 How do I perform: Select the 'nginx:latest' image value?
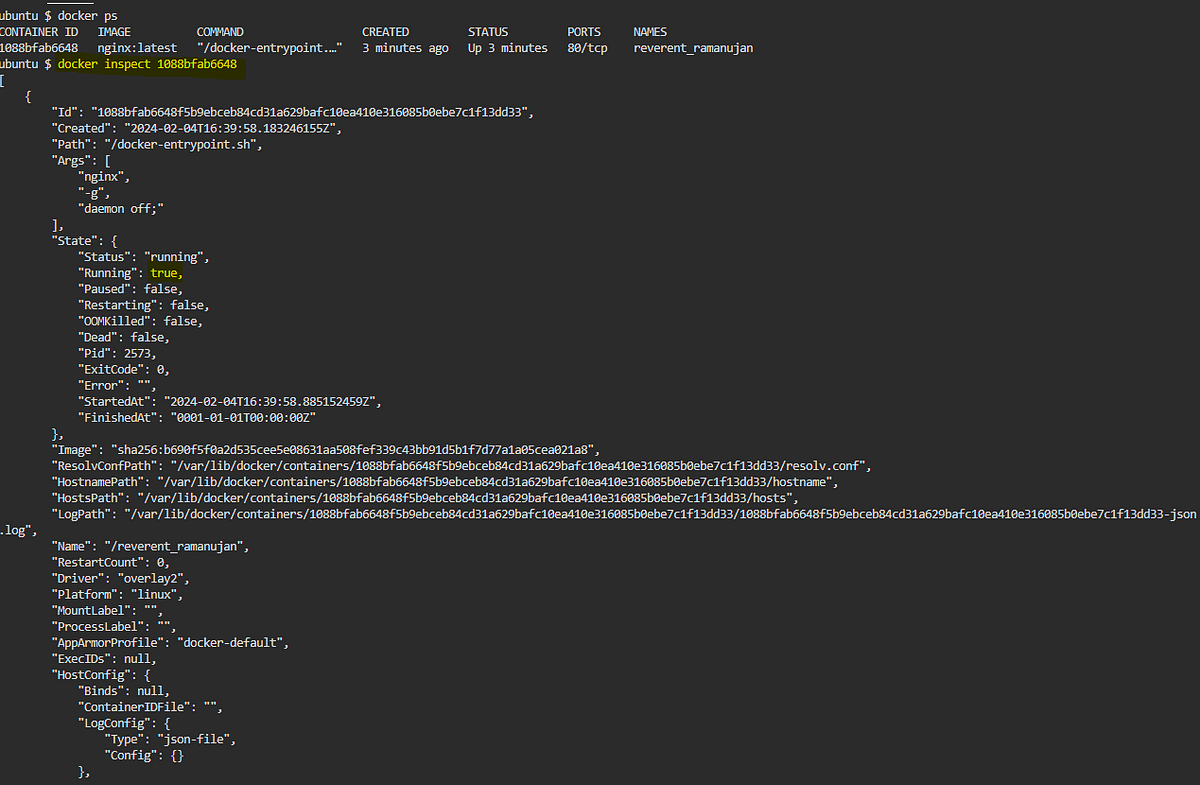click(137, 48)
